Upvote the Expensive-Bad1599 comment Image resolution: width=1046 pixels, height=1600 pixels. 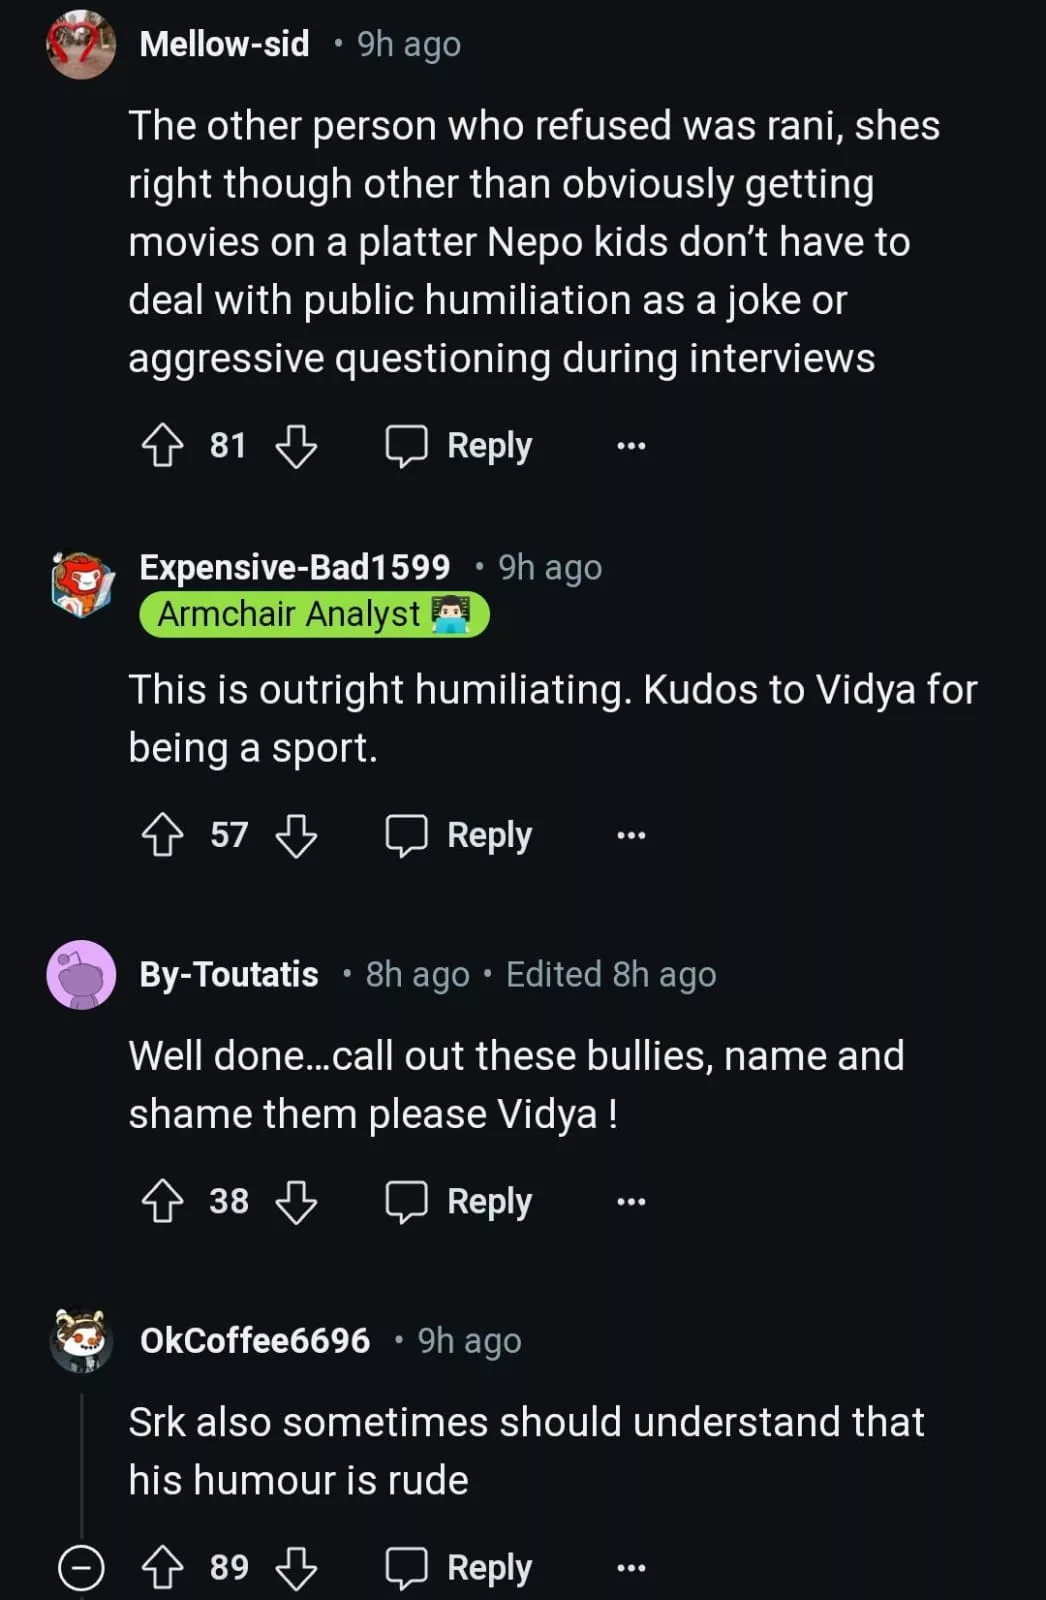162,835
